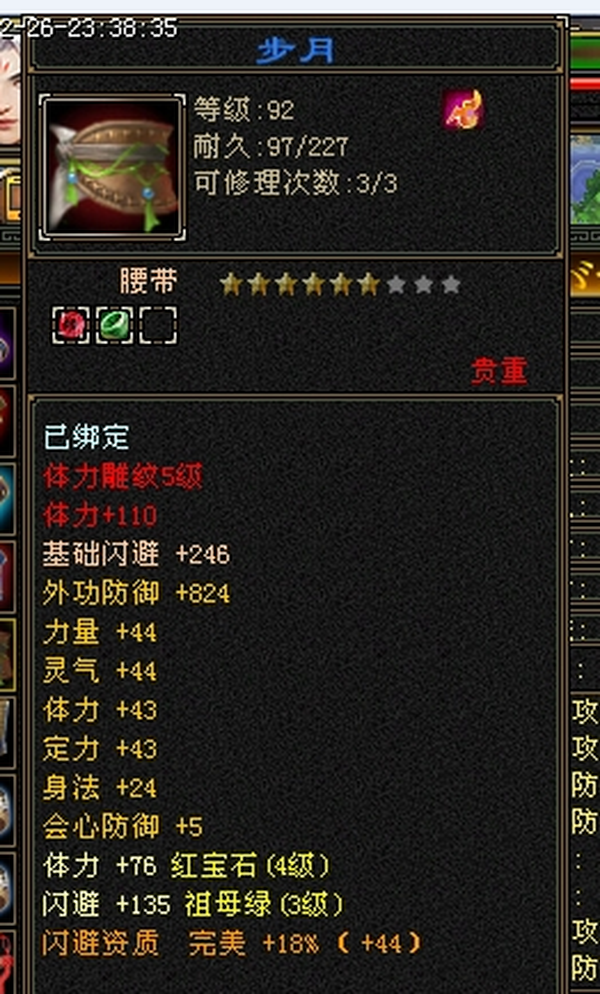
Task: Click the red 贵重 label
Action: point(499,372)
